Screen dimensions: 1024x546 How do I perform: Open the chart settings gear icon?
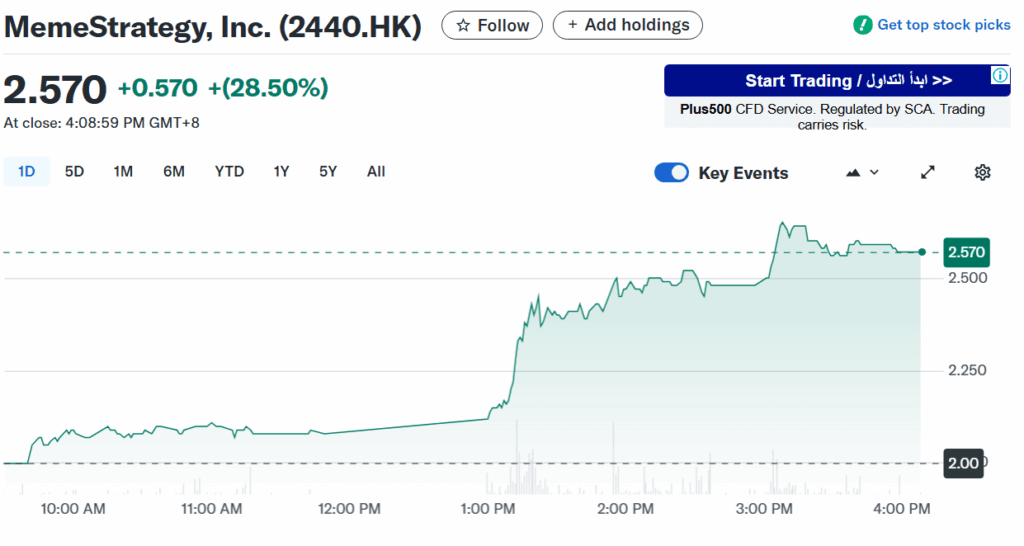pyautogui.click(x=982, y=172)
